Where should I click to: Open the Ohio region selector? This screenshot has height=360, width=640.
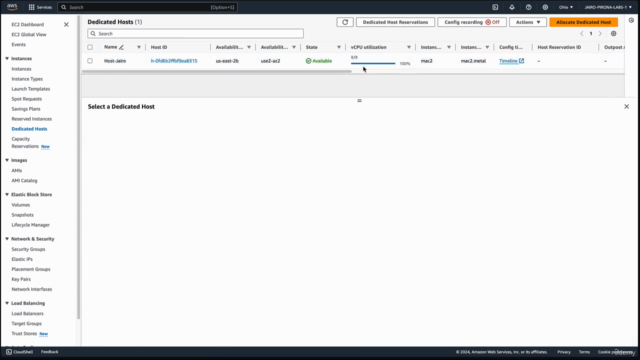[x=566, y=7]
